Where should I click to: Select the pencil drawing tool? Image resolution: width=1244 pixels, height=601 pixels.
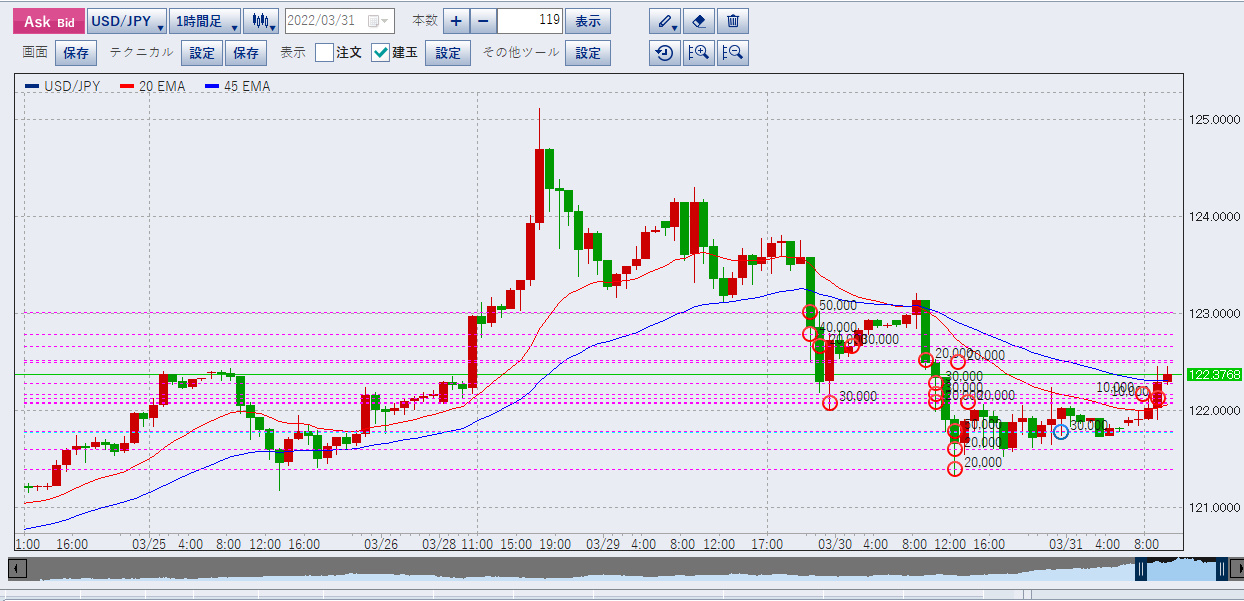[x=664, y=21]
